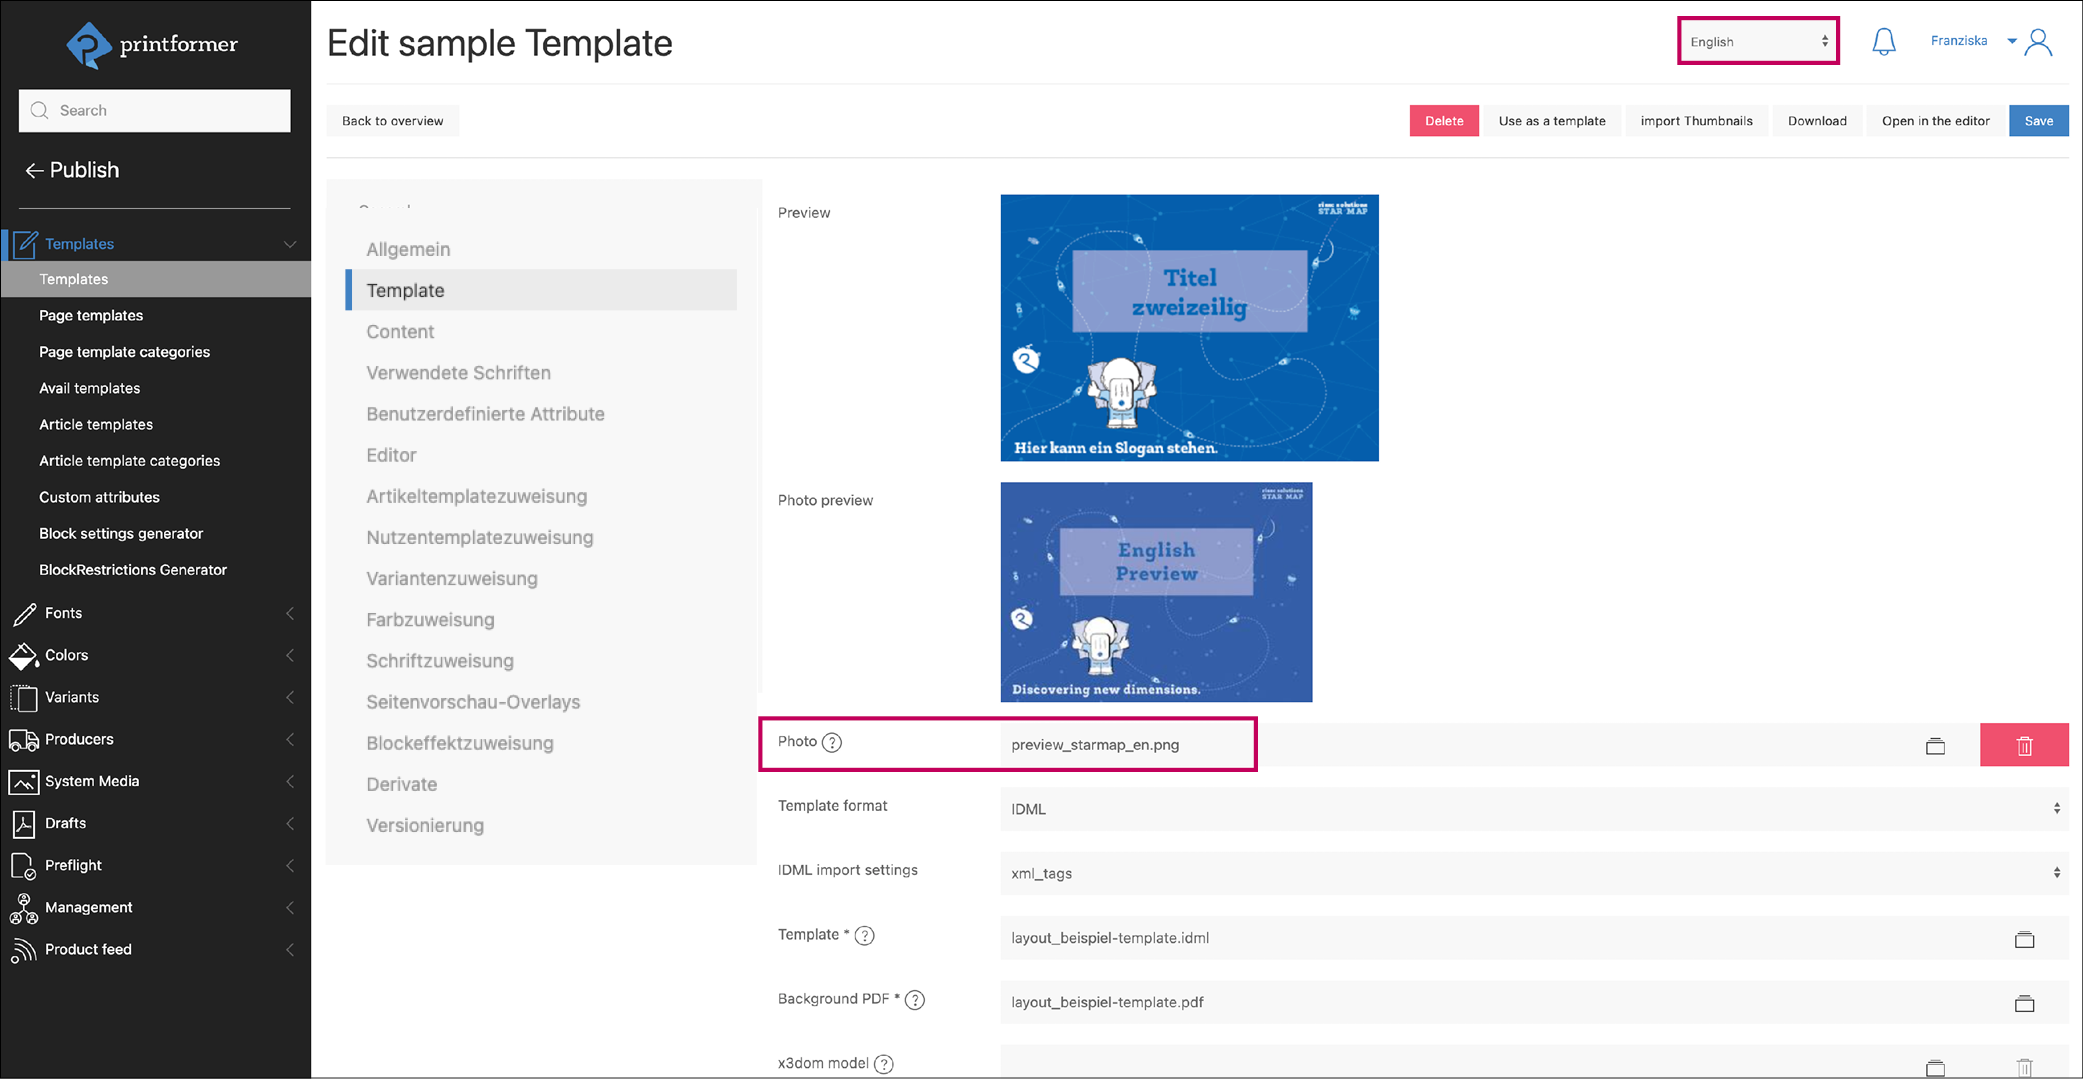Click the sidebar Search field
This screenshot has height=1081, width=2083.
[155, 111]
